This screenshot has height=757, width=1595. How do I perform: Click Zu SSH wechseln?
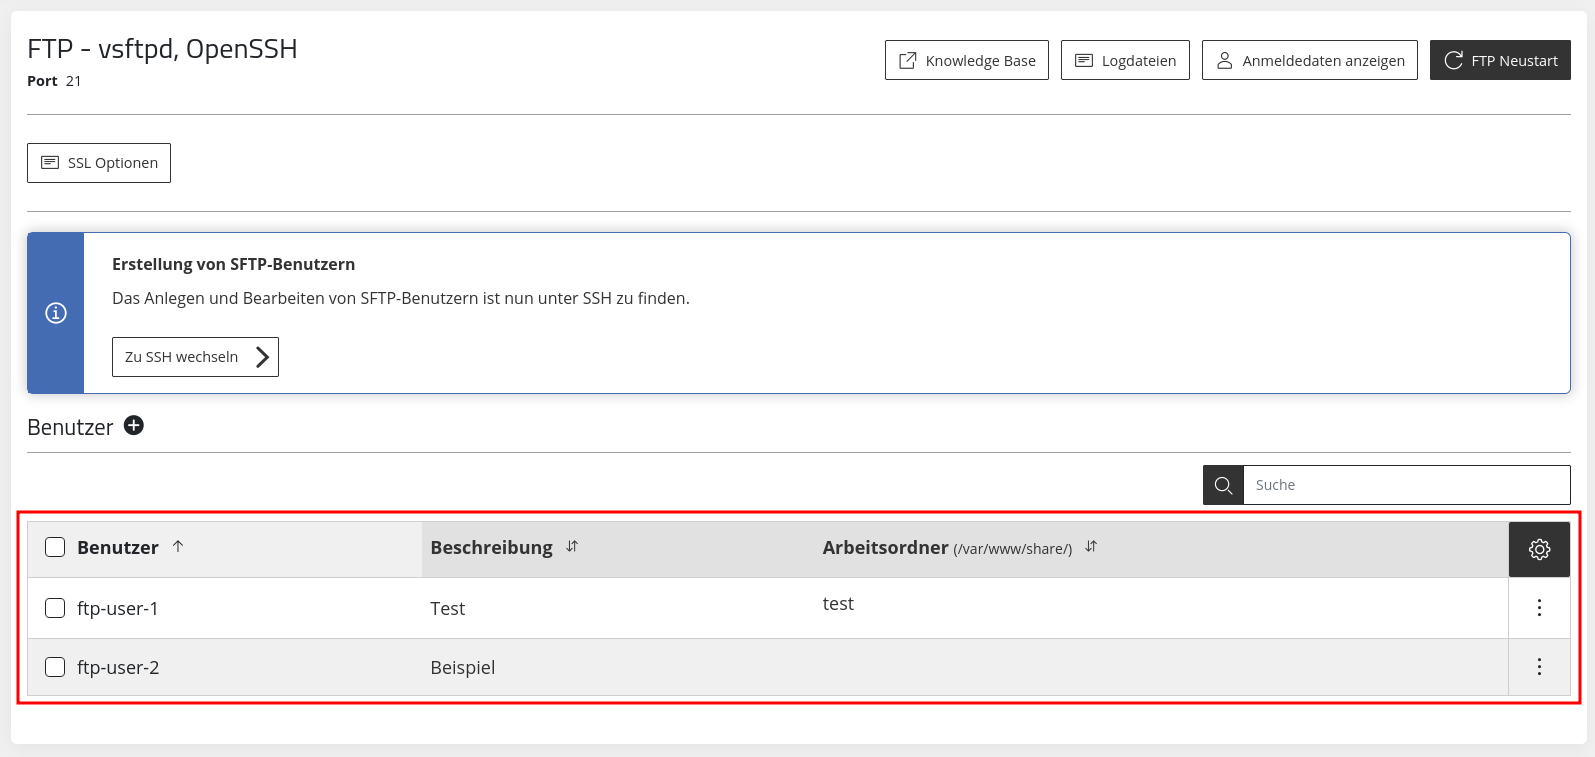195,357
